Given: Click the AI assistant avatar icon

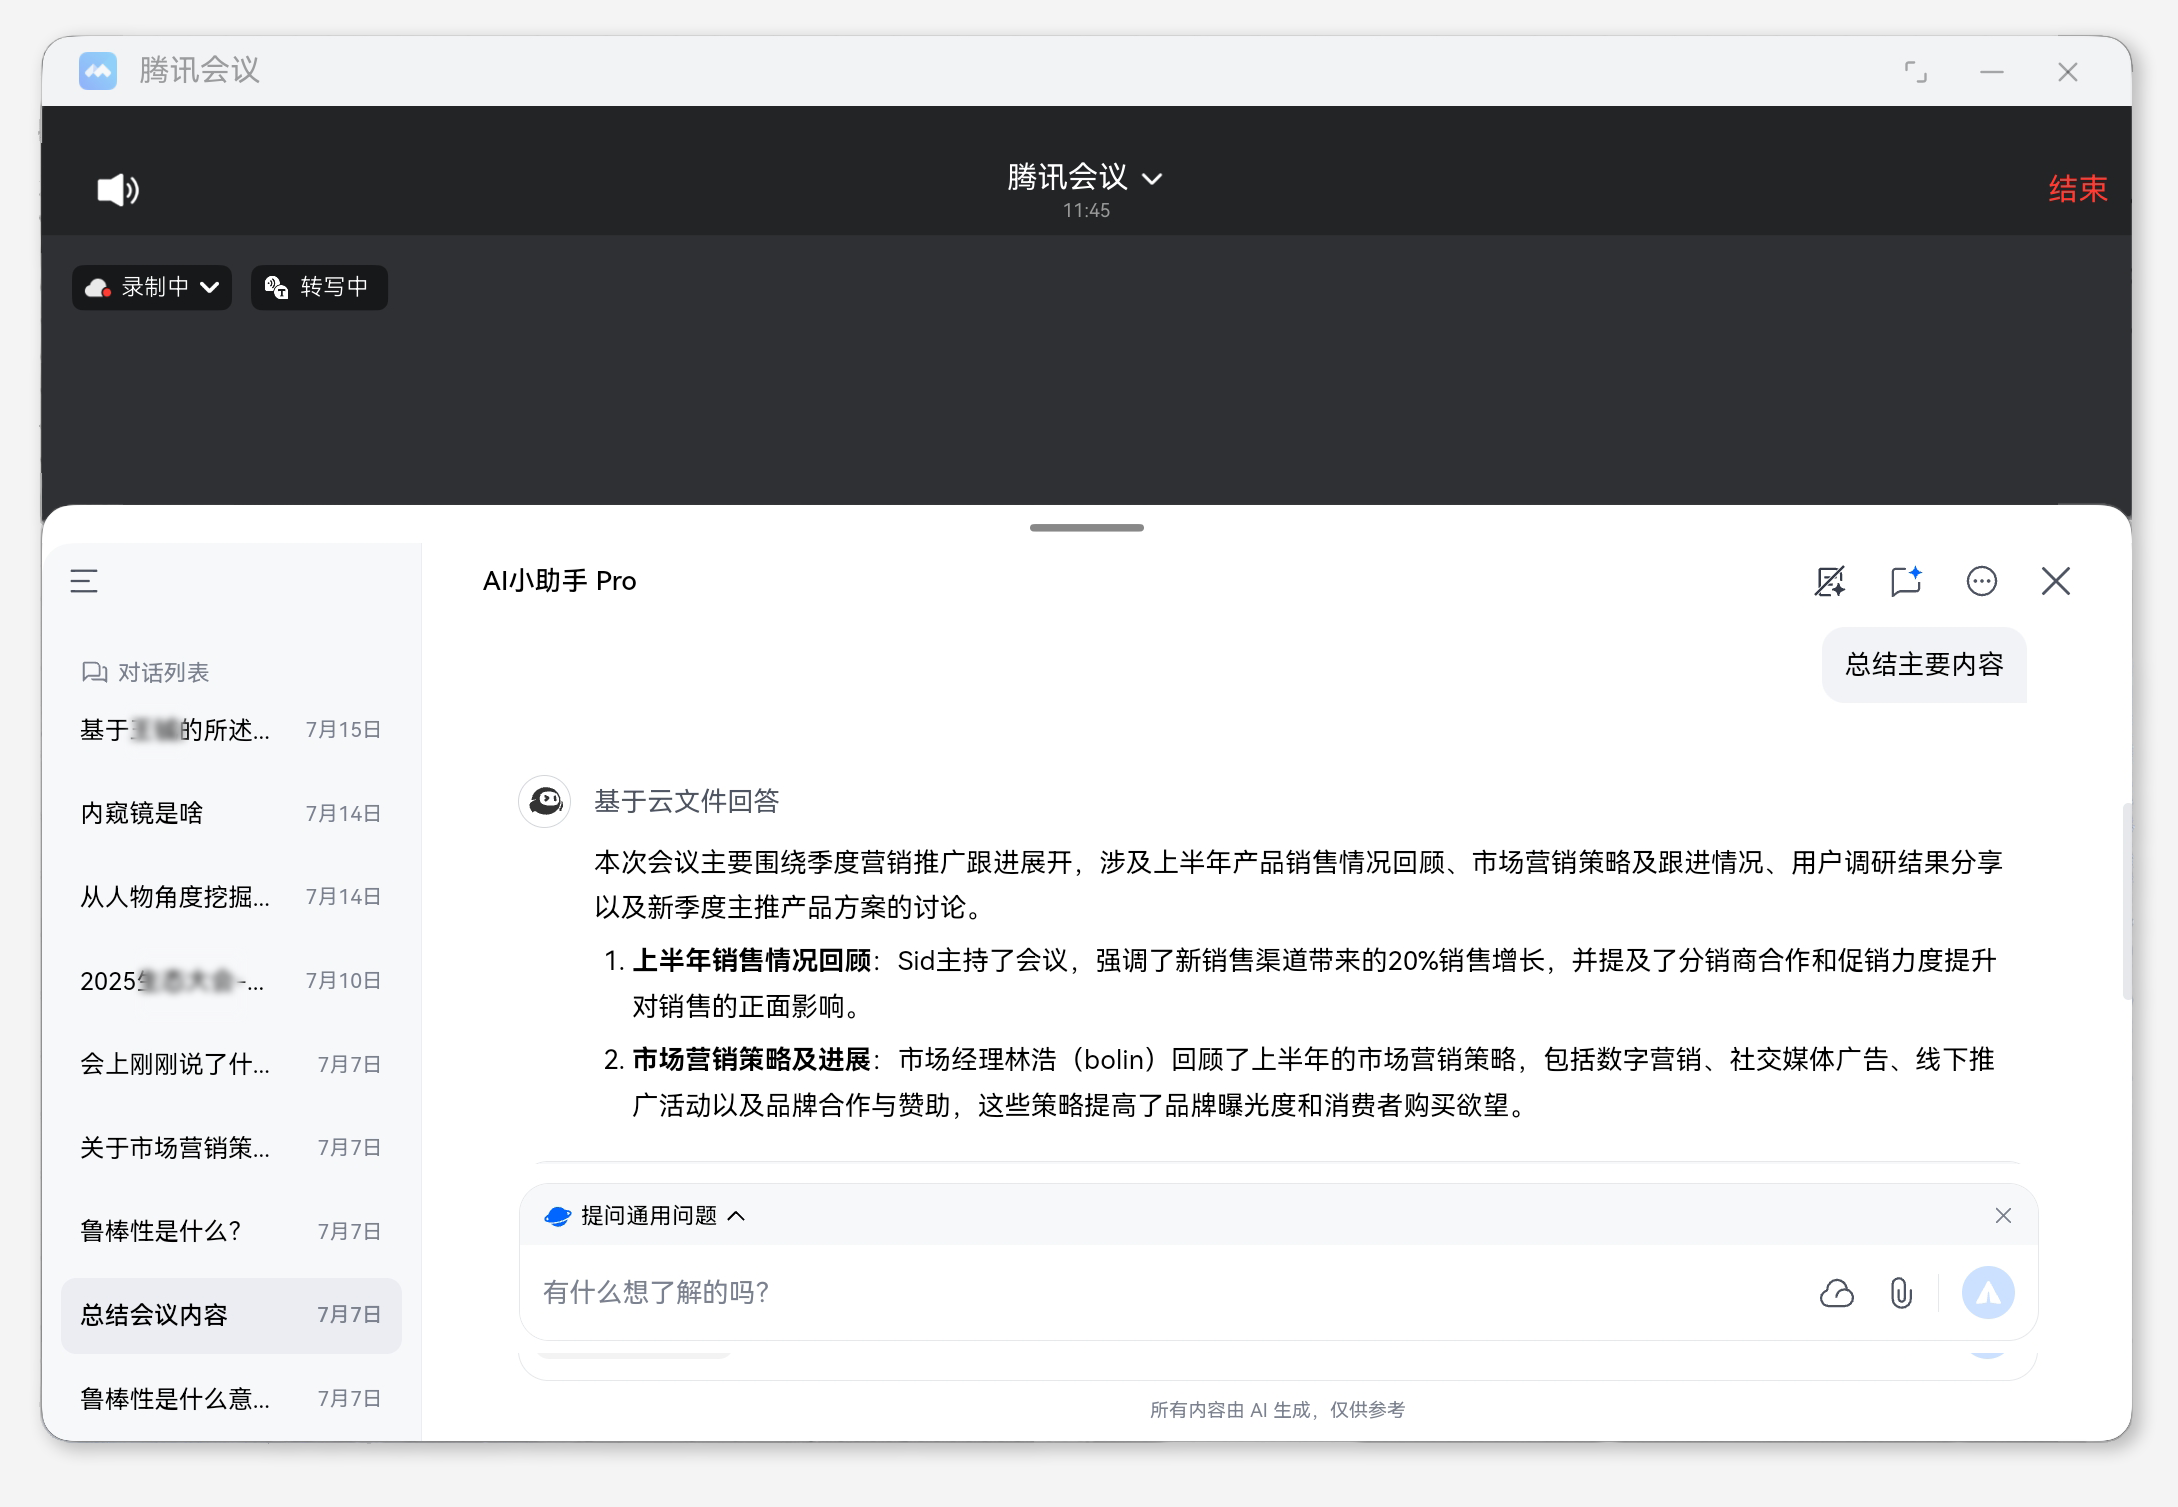Looking at the screenshot, I should pyautogui.click(x=545, y=801).
